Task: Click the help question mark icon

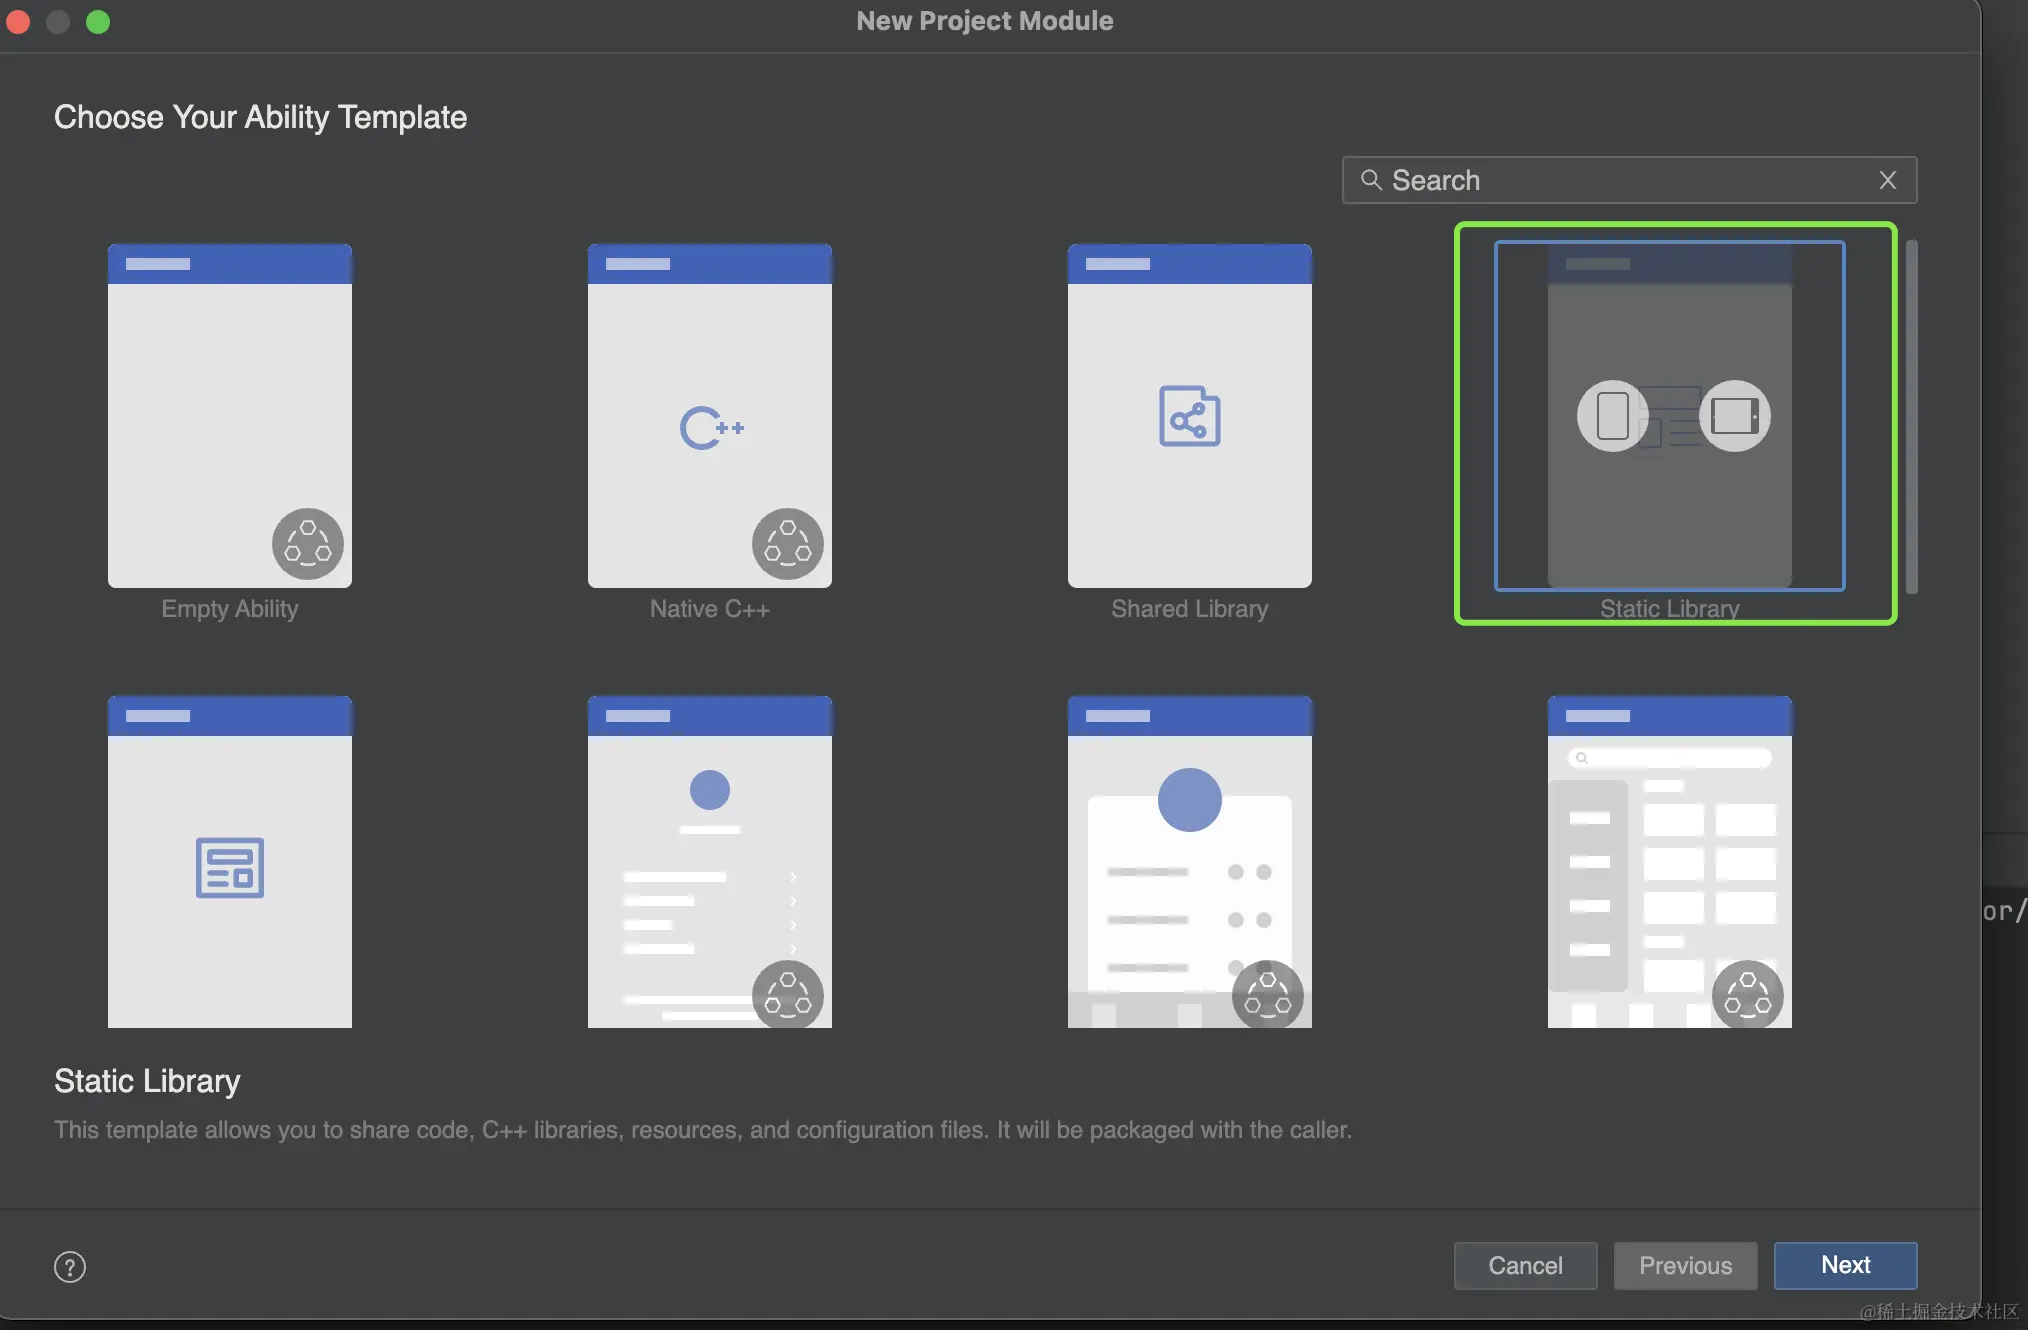Action: (70, 1267)
